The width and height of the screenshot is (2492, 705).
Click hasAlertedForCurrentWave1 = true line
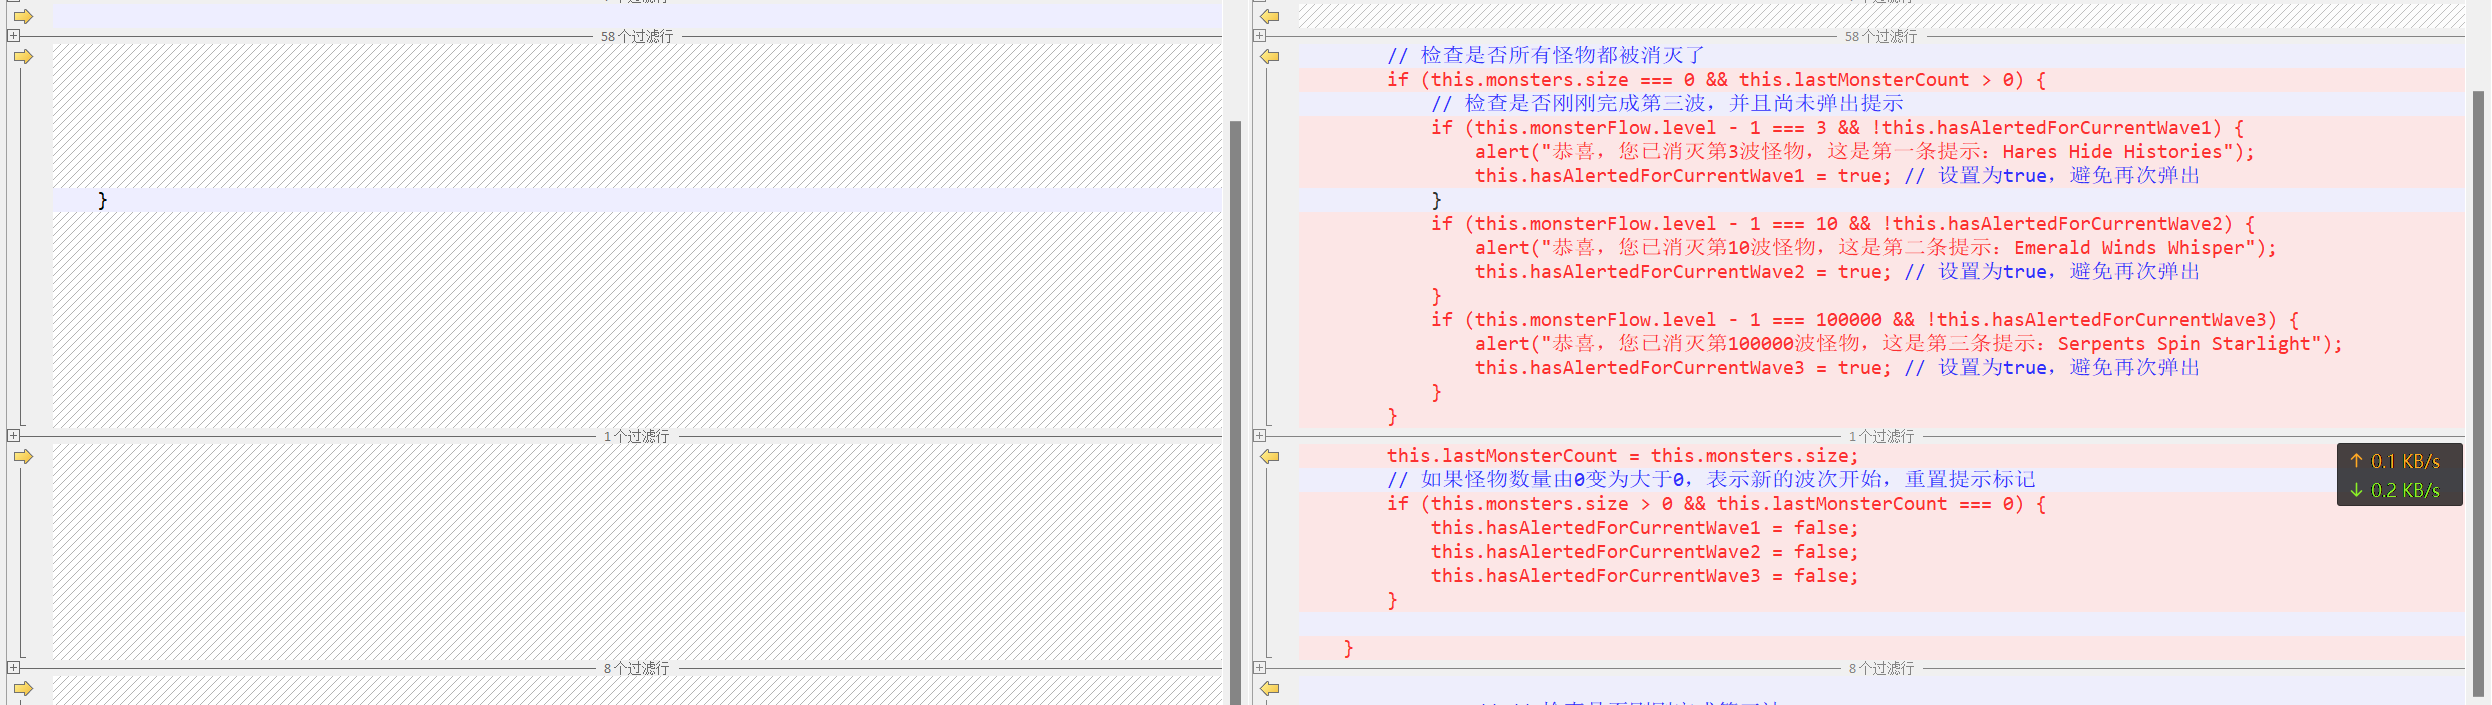[x=1837, y=176]
